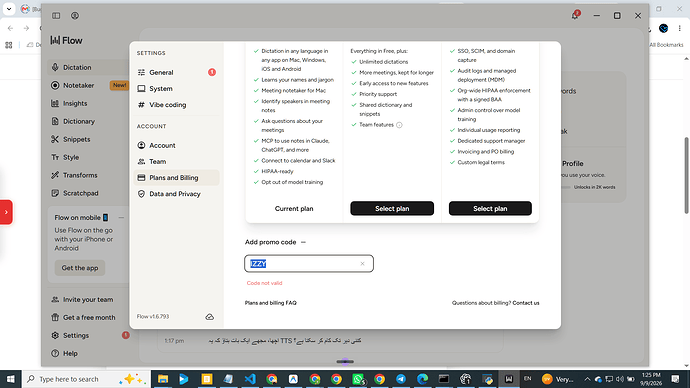Click the browser back arrow
Image resolution: width=690 pixels, height=388 pixels.
point(10,28)
